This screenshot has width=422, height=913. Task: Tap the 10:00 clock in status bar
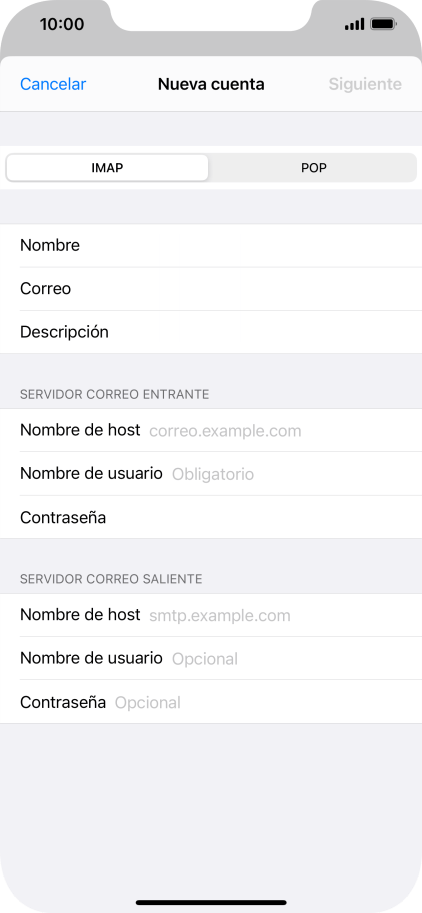click(62, 24)
